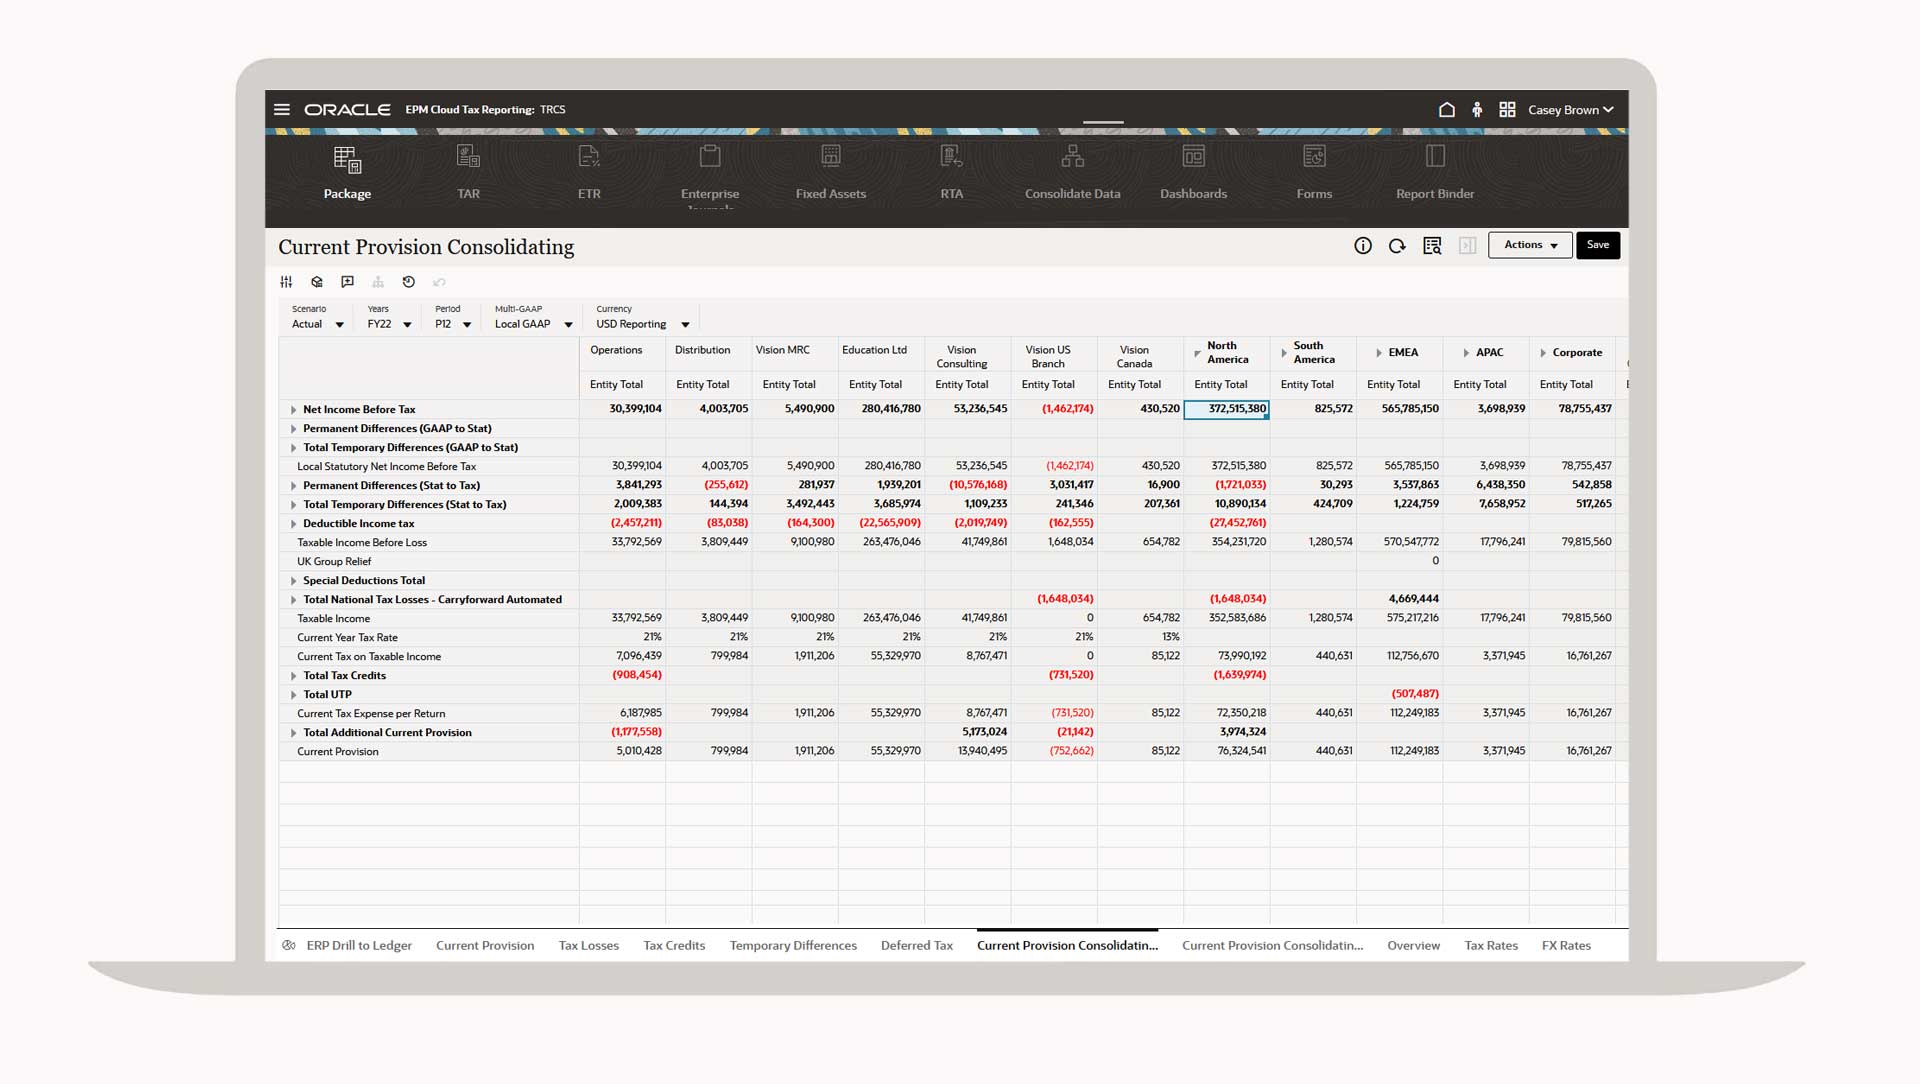Click the form information icon

(x=1362, y=246)
